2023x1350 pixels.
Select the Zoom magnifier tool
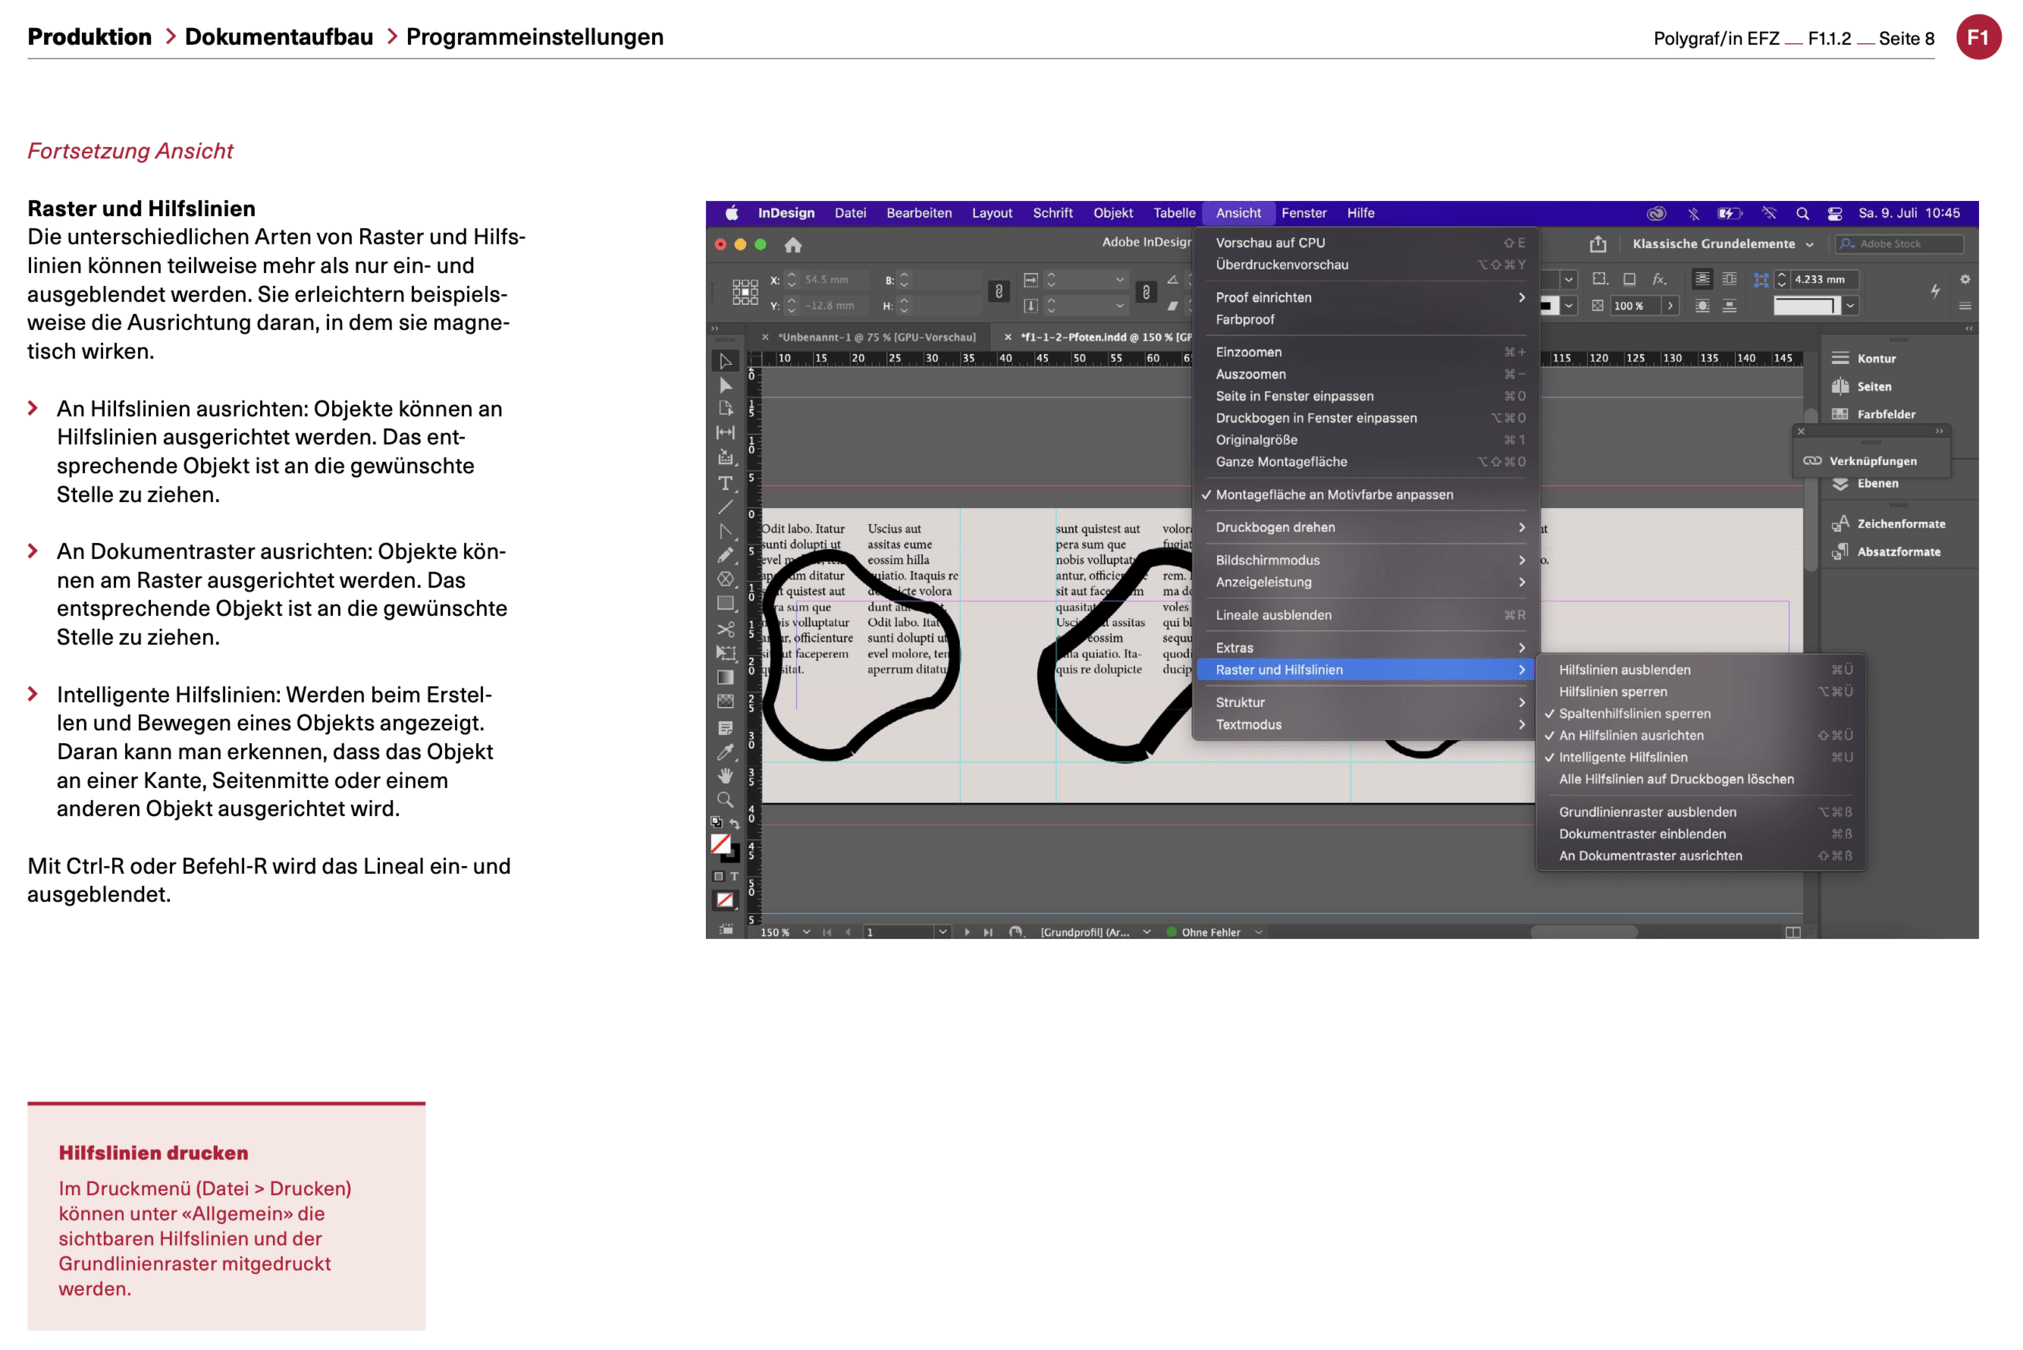[726, 800]
